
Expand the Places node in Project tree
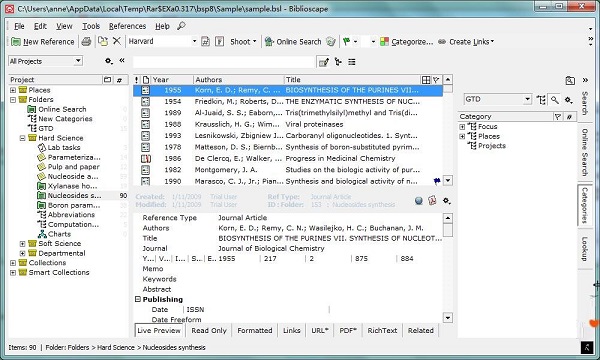pyautogui.click(x=13, y=90)
